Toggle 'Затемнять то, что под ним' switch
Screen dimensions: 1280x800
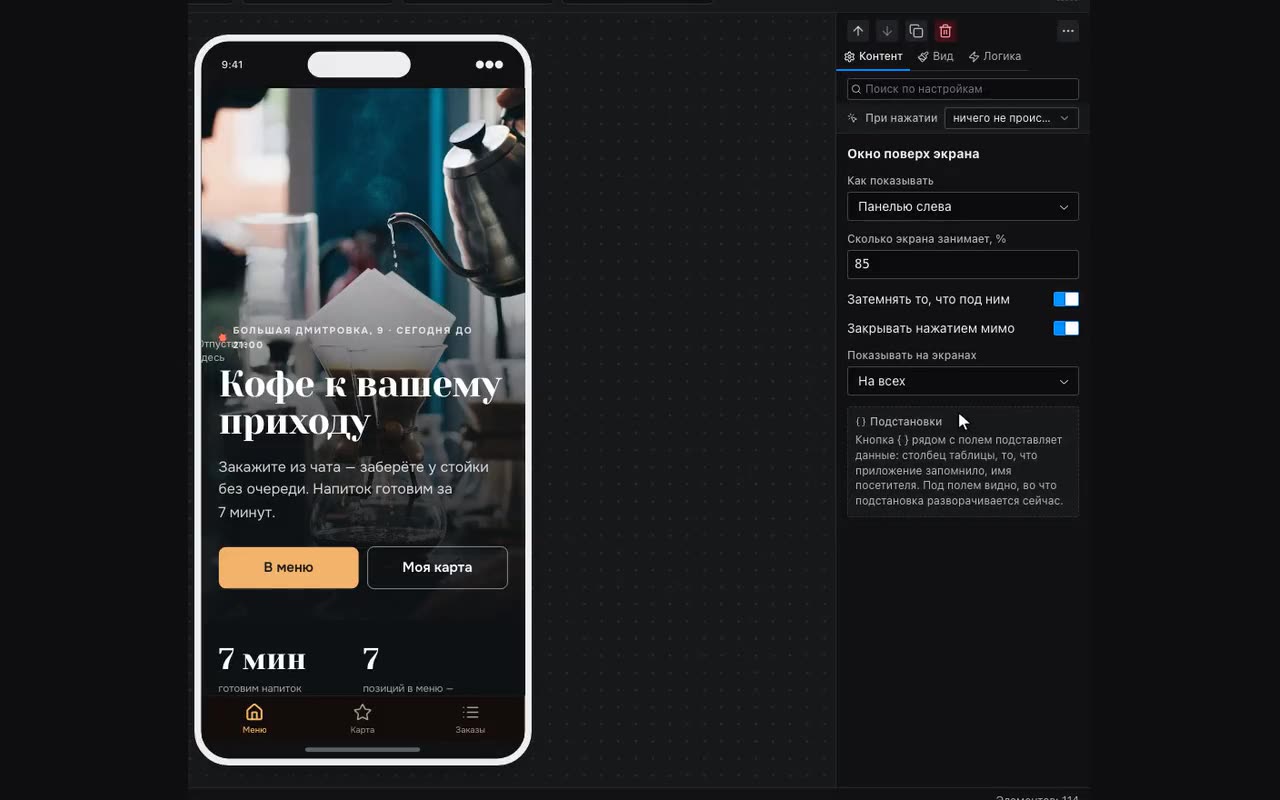pos(1066,299)
